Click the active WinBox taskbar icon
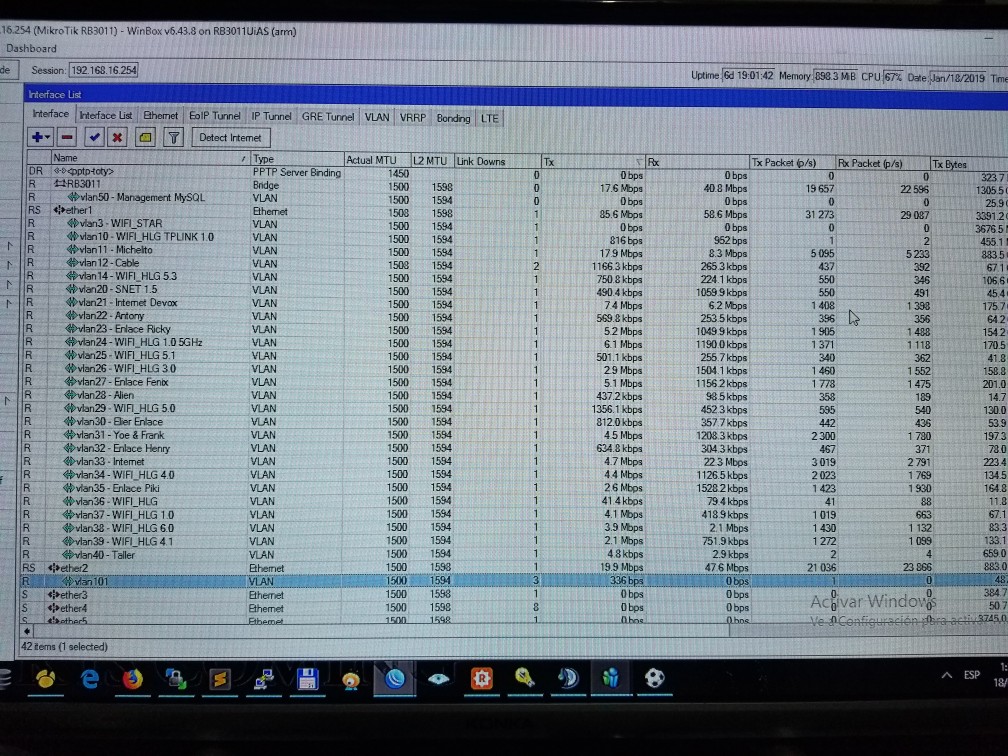The width and height of the screenshot is (1008, 756). (394, 679)
